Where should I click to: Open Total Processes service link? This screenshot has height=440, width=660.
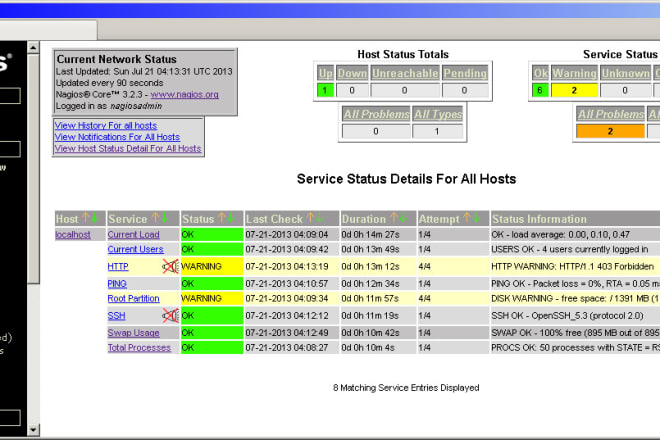pyautogui.click(x=139, y=348)
